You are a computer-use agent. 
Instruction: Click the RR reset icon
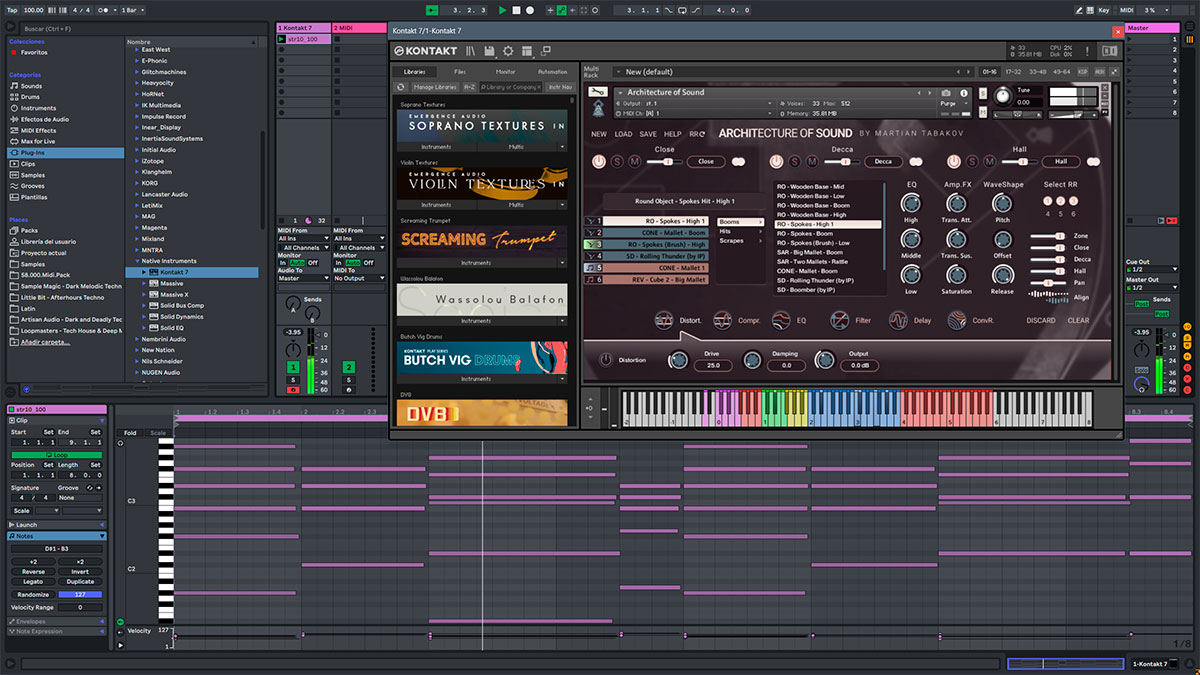697,134
